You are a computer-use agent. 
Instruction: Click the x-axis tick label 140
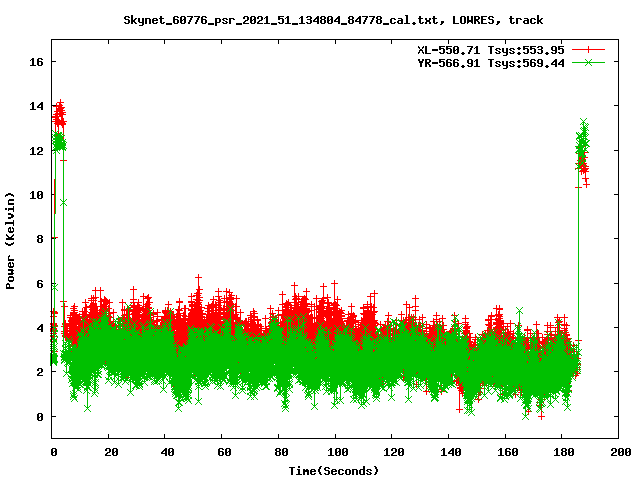point(451,452)
